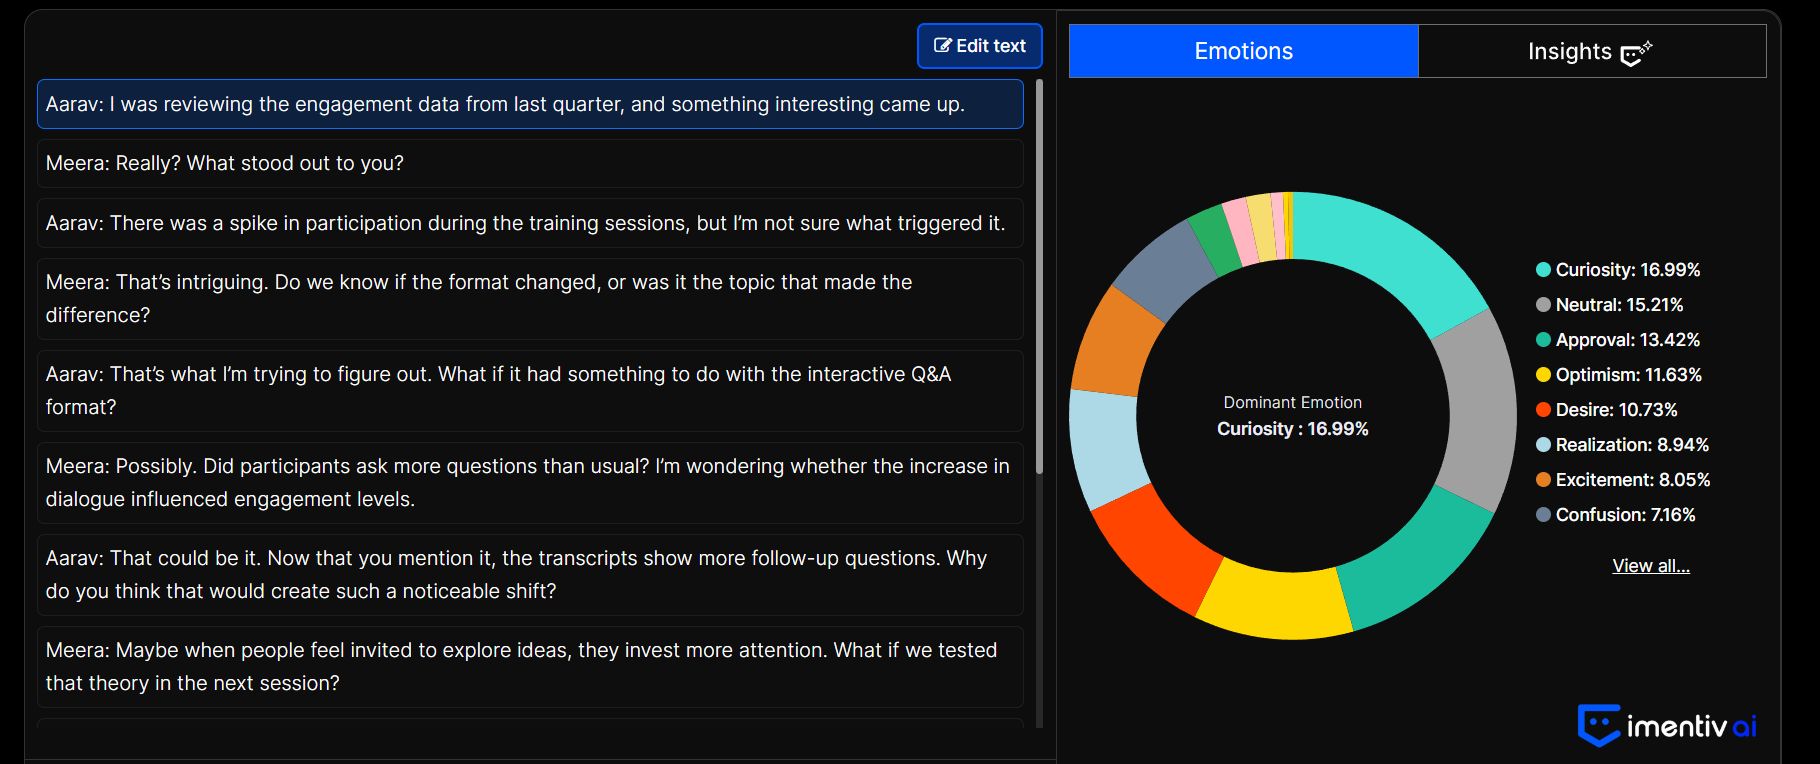The image size is (1820, 764).
Task: Click the Insights sparkle chat icon
Action: 1636,53
